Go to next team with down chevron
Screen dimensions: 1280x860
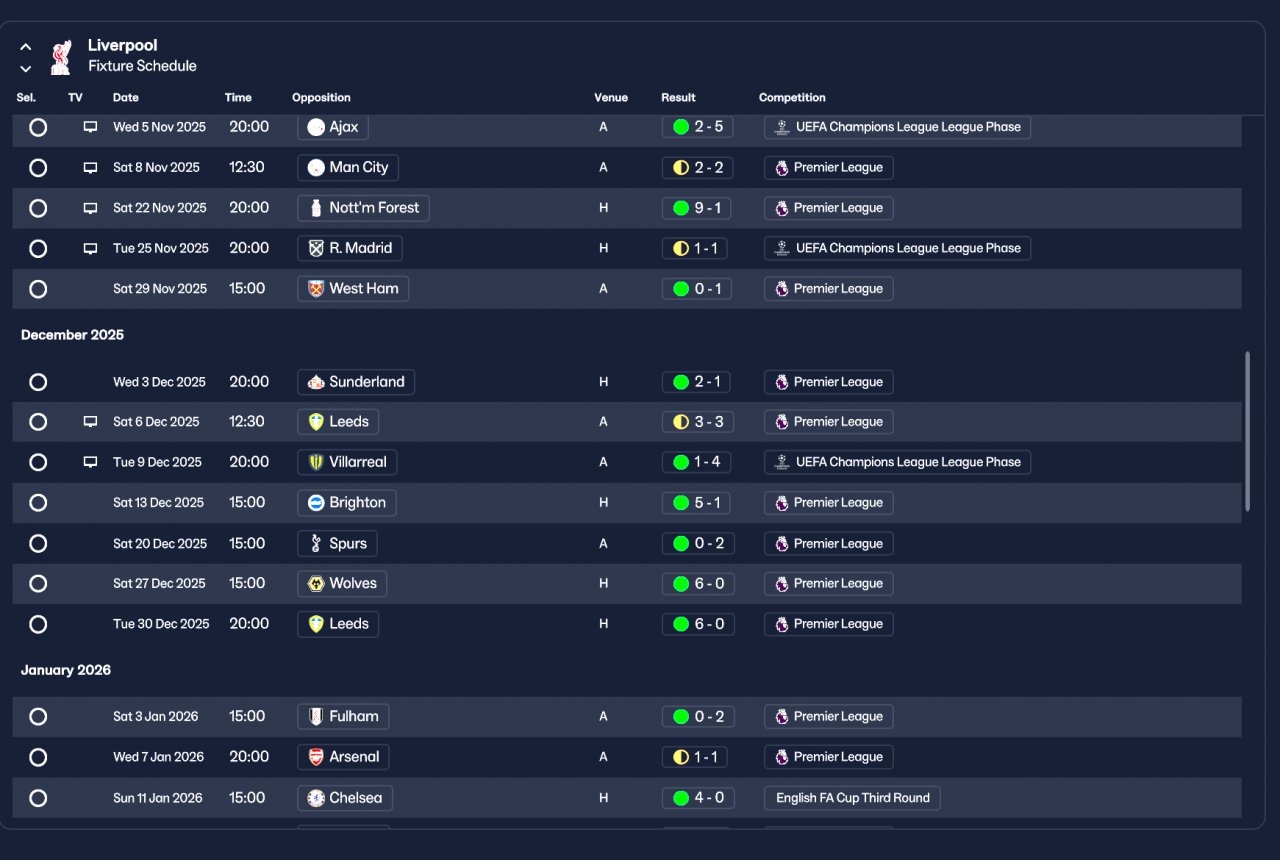[26, 69]
